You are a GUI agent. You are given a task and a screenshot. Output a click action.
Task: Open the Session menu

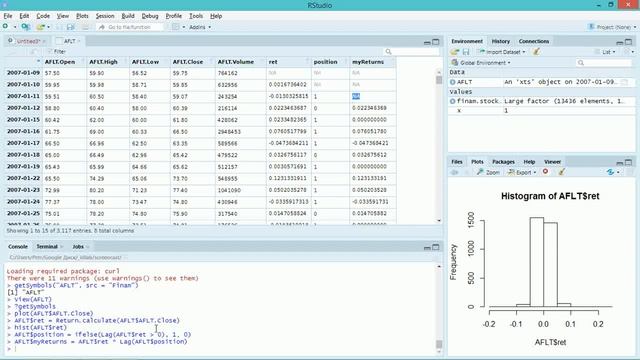pos(105,16)
